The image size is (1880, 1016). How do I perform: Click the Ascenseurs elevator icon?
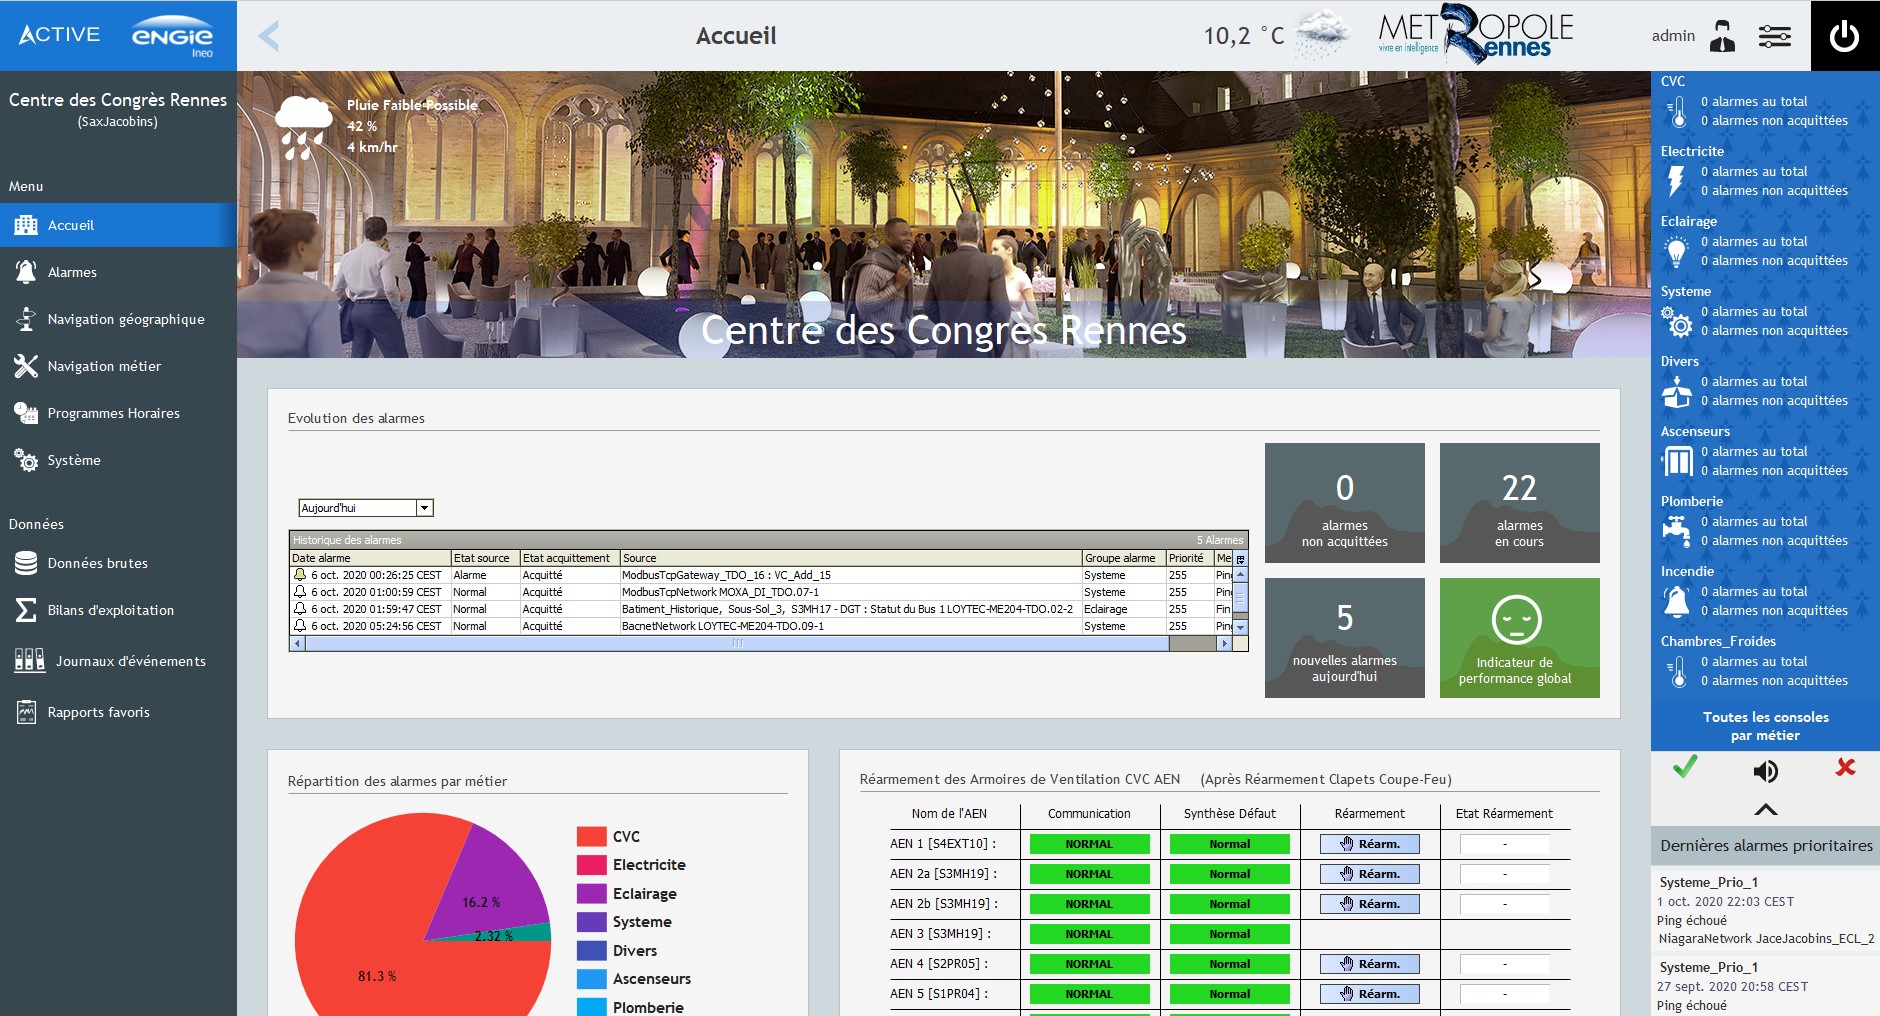pos(1677,462)
